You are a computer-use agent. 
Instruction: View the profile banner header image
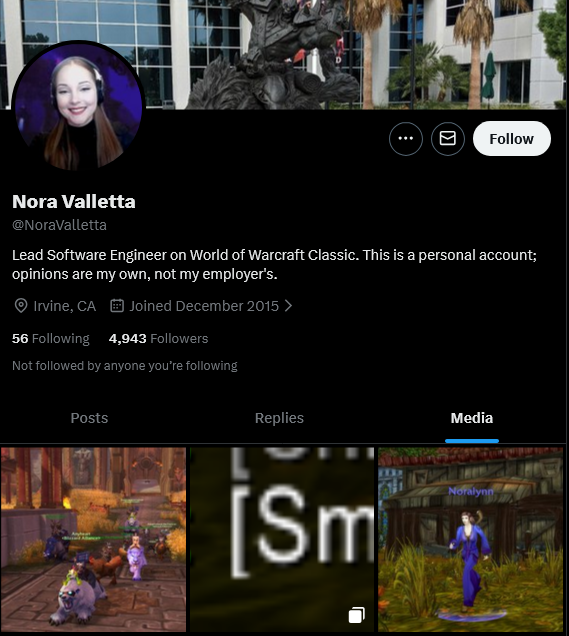pos(284,54)
